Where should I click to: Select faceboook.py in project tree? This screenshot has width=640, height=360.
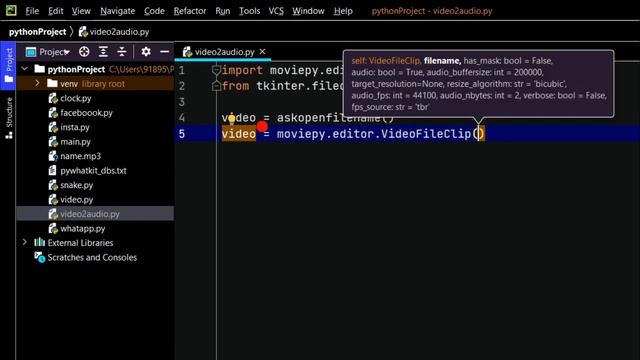(x=86, y=113)
